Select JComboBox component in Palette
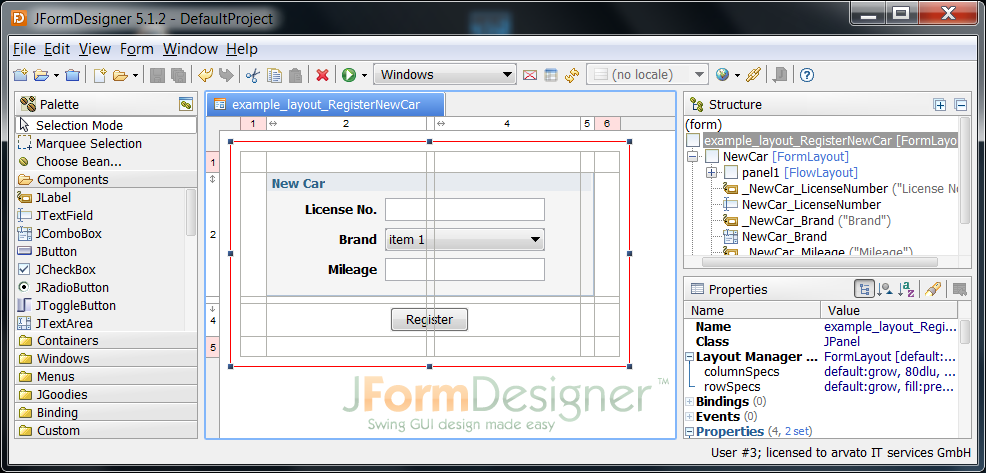This screenshot has width=986, height=473. click(x=101, y=233)
